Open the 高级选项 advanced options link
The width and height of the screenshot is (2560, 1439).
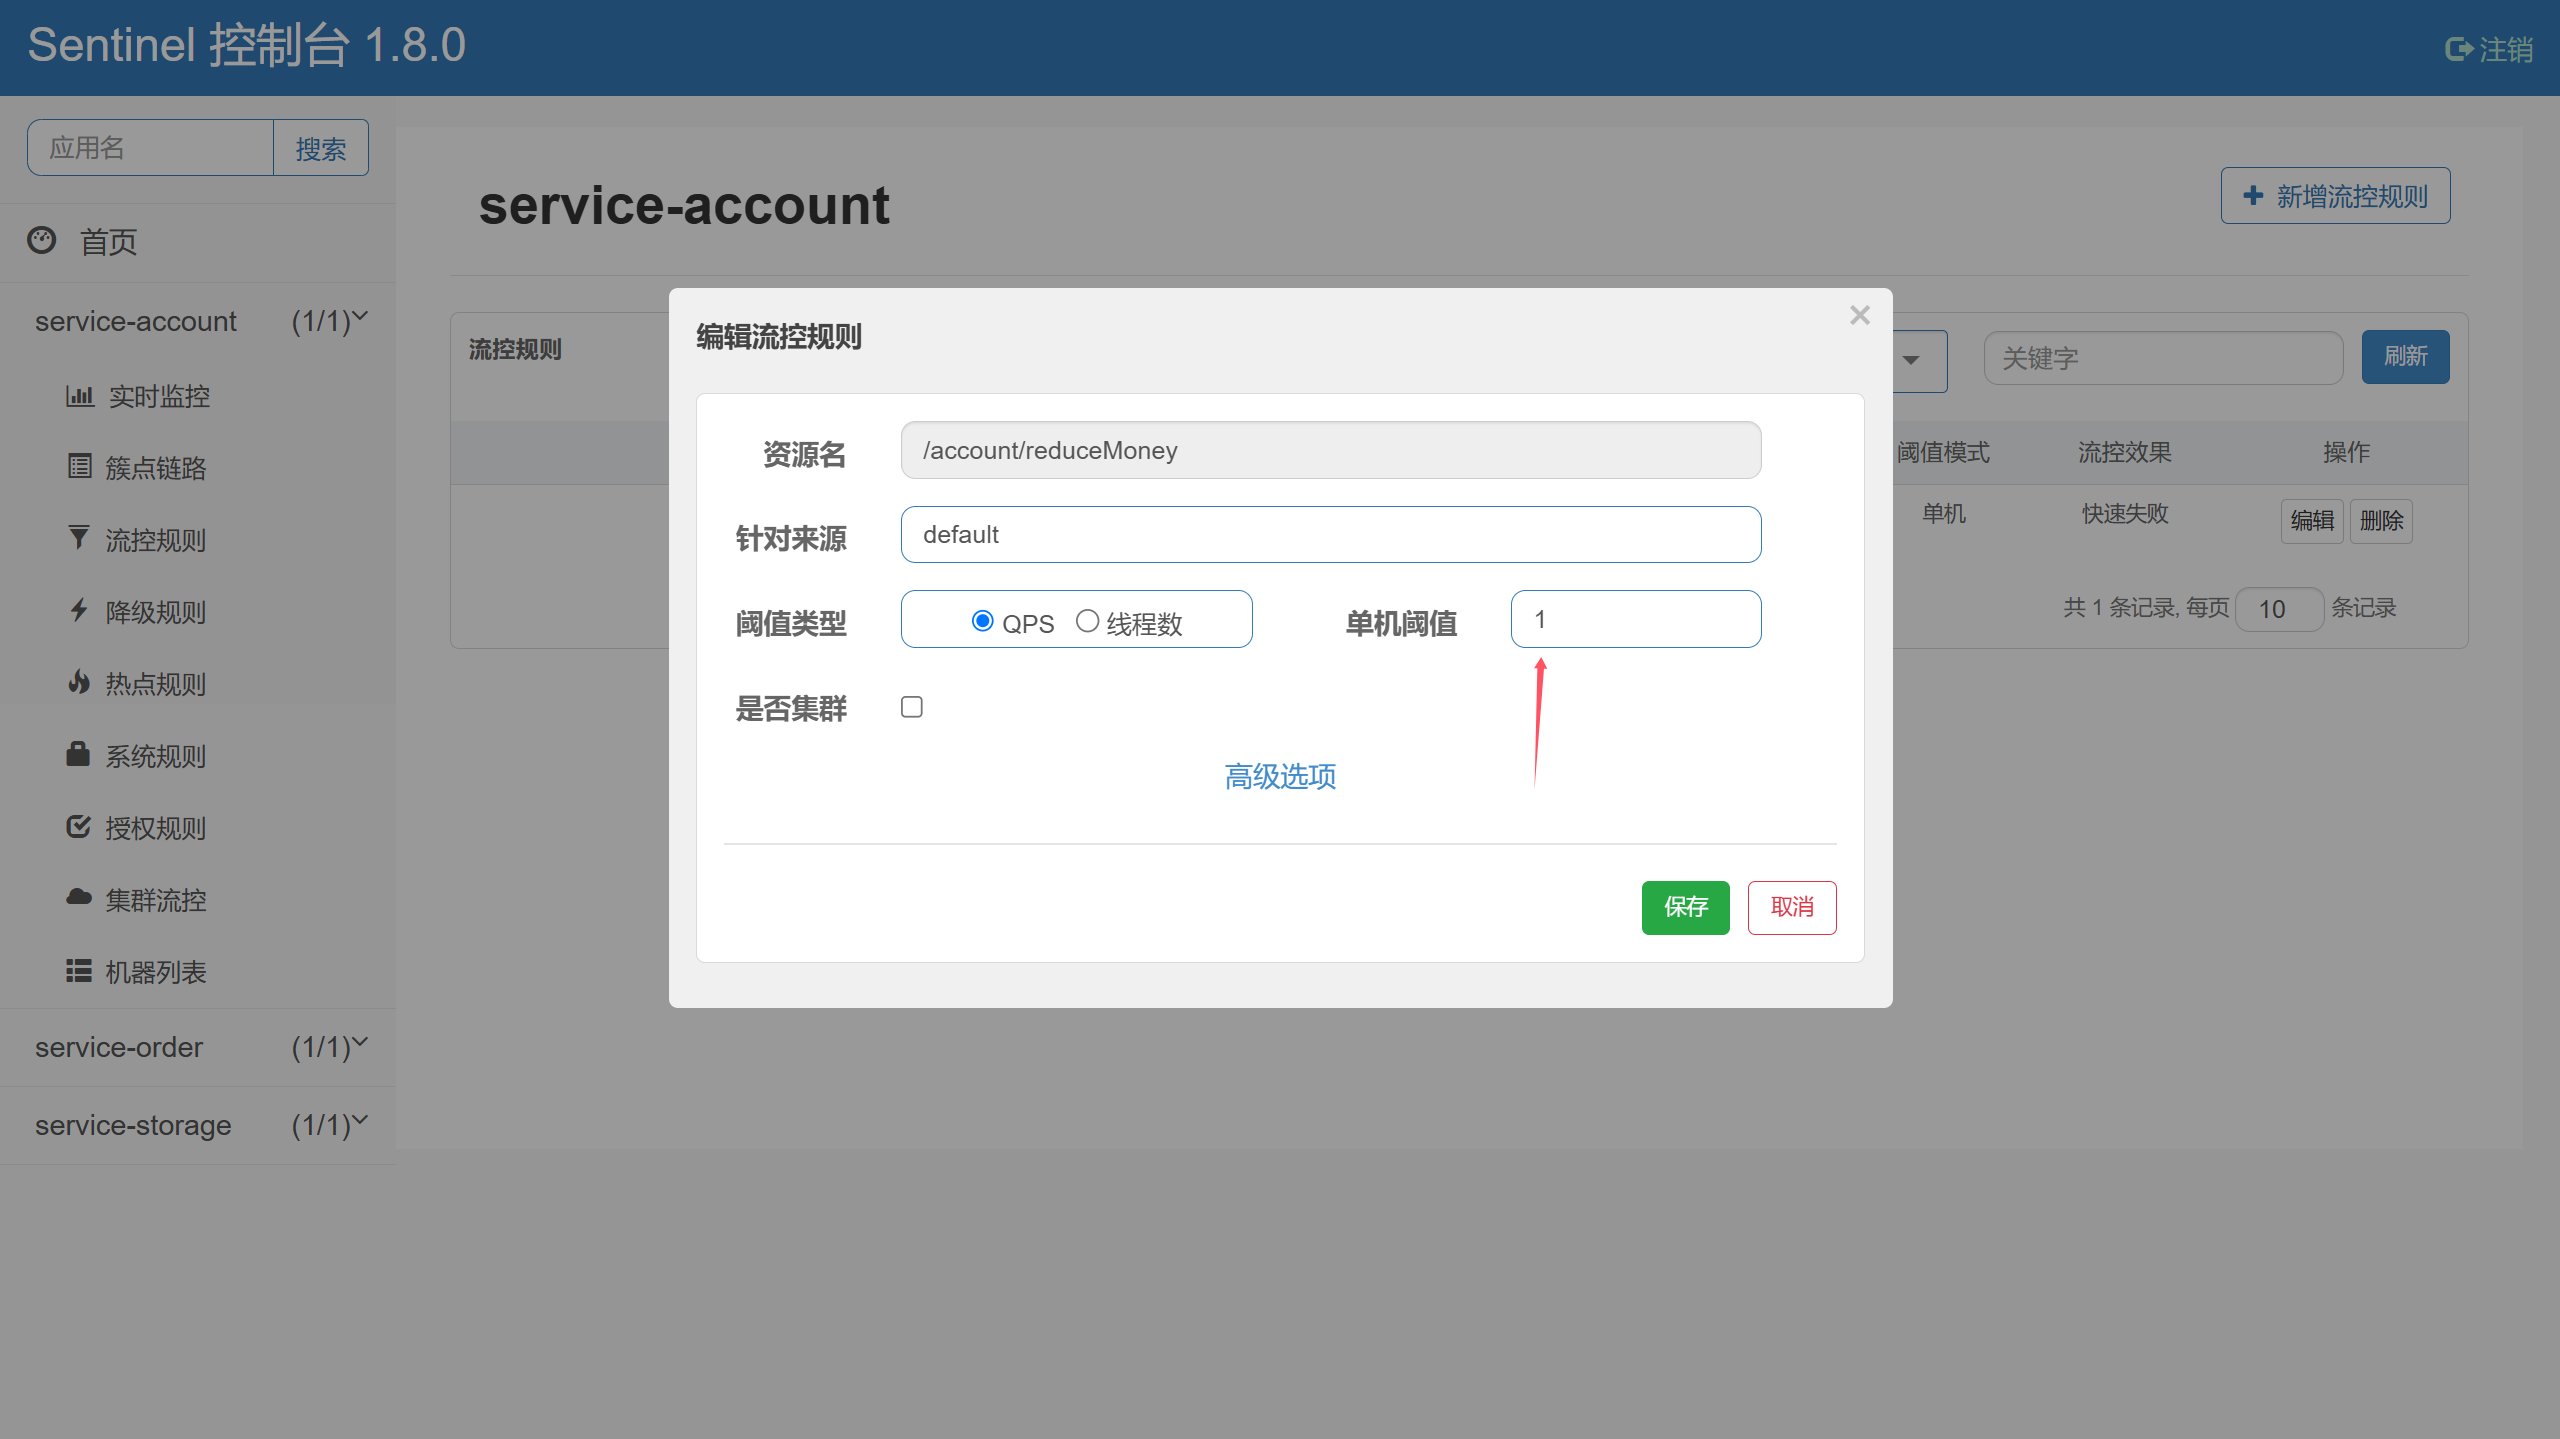coord(1280,776)
